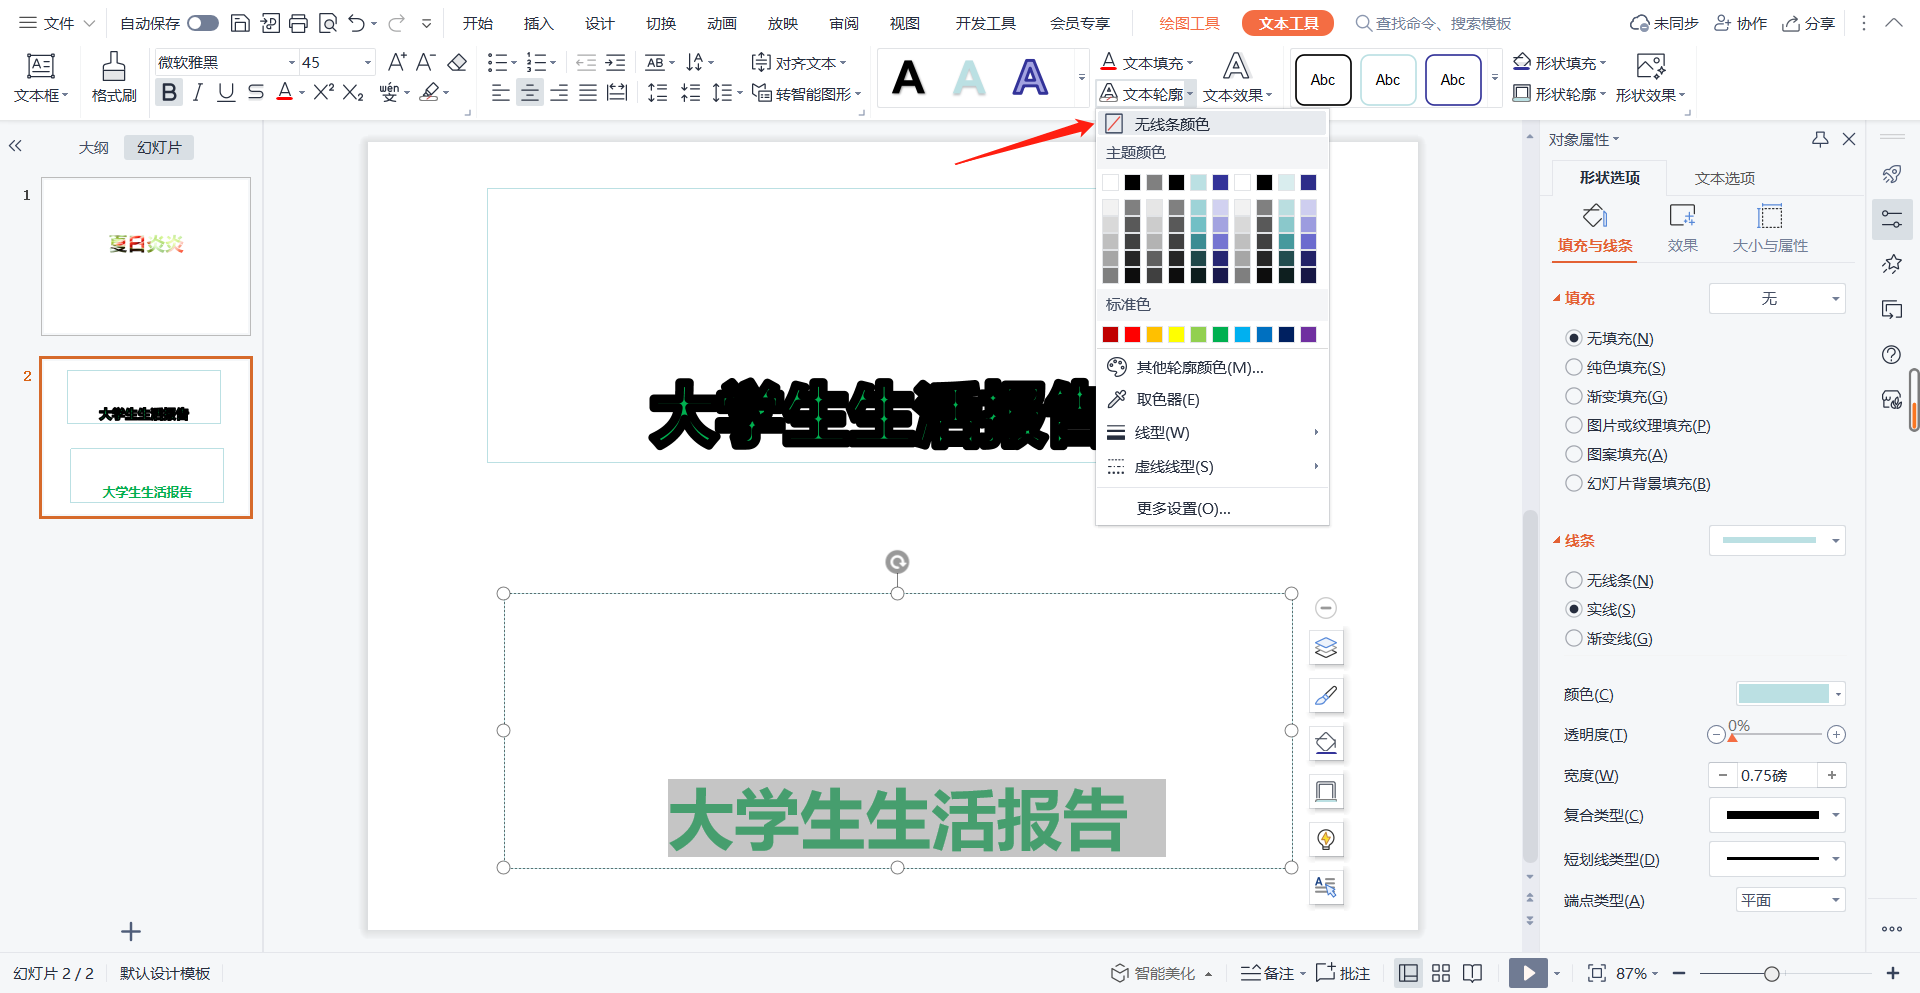The width and height of the screenshot is (1920, 993).
Task: Select 渐变填充 gradient fill option
Action: (x=1574, y=396)
